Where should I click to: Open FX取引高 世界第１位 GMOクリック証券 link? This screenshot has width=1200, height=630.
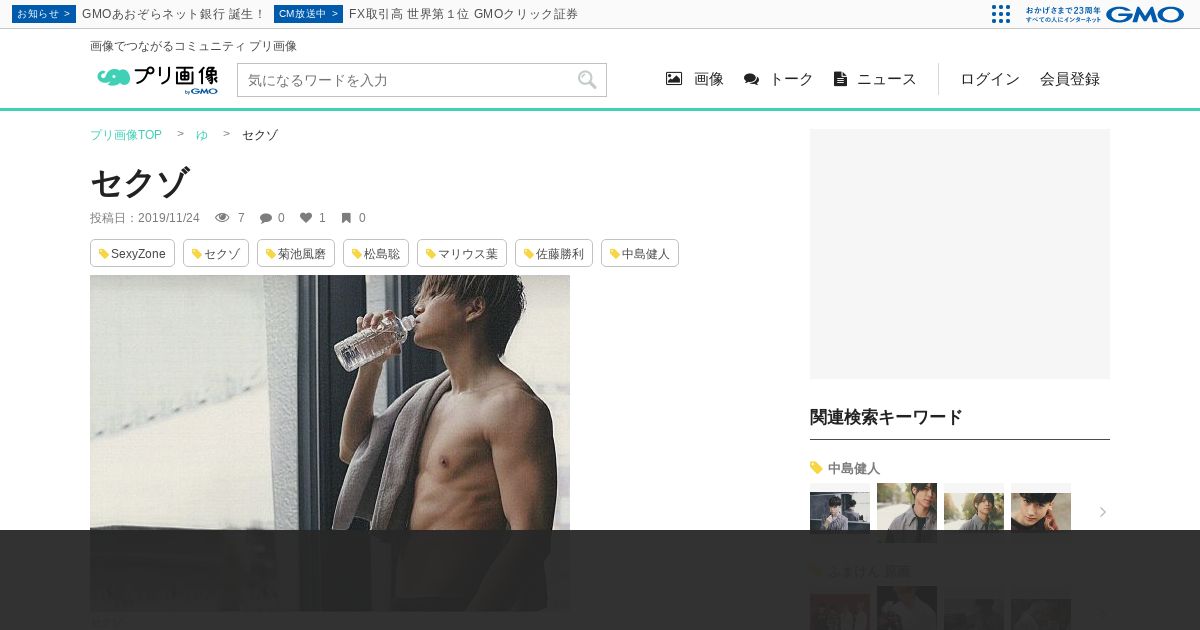pyautogui.click(x=463, y=14)
